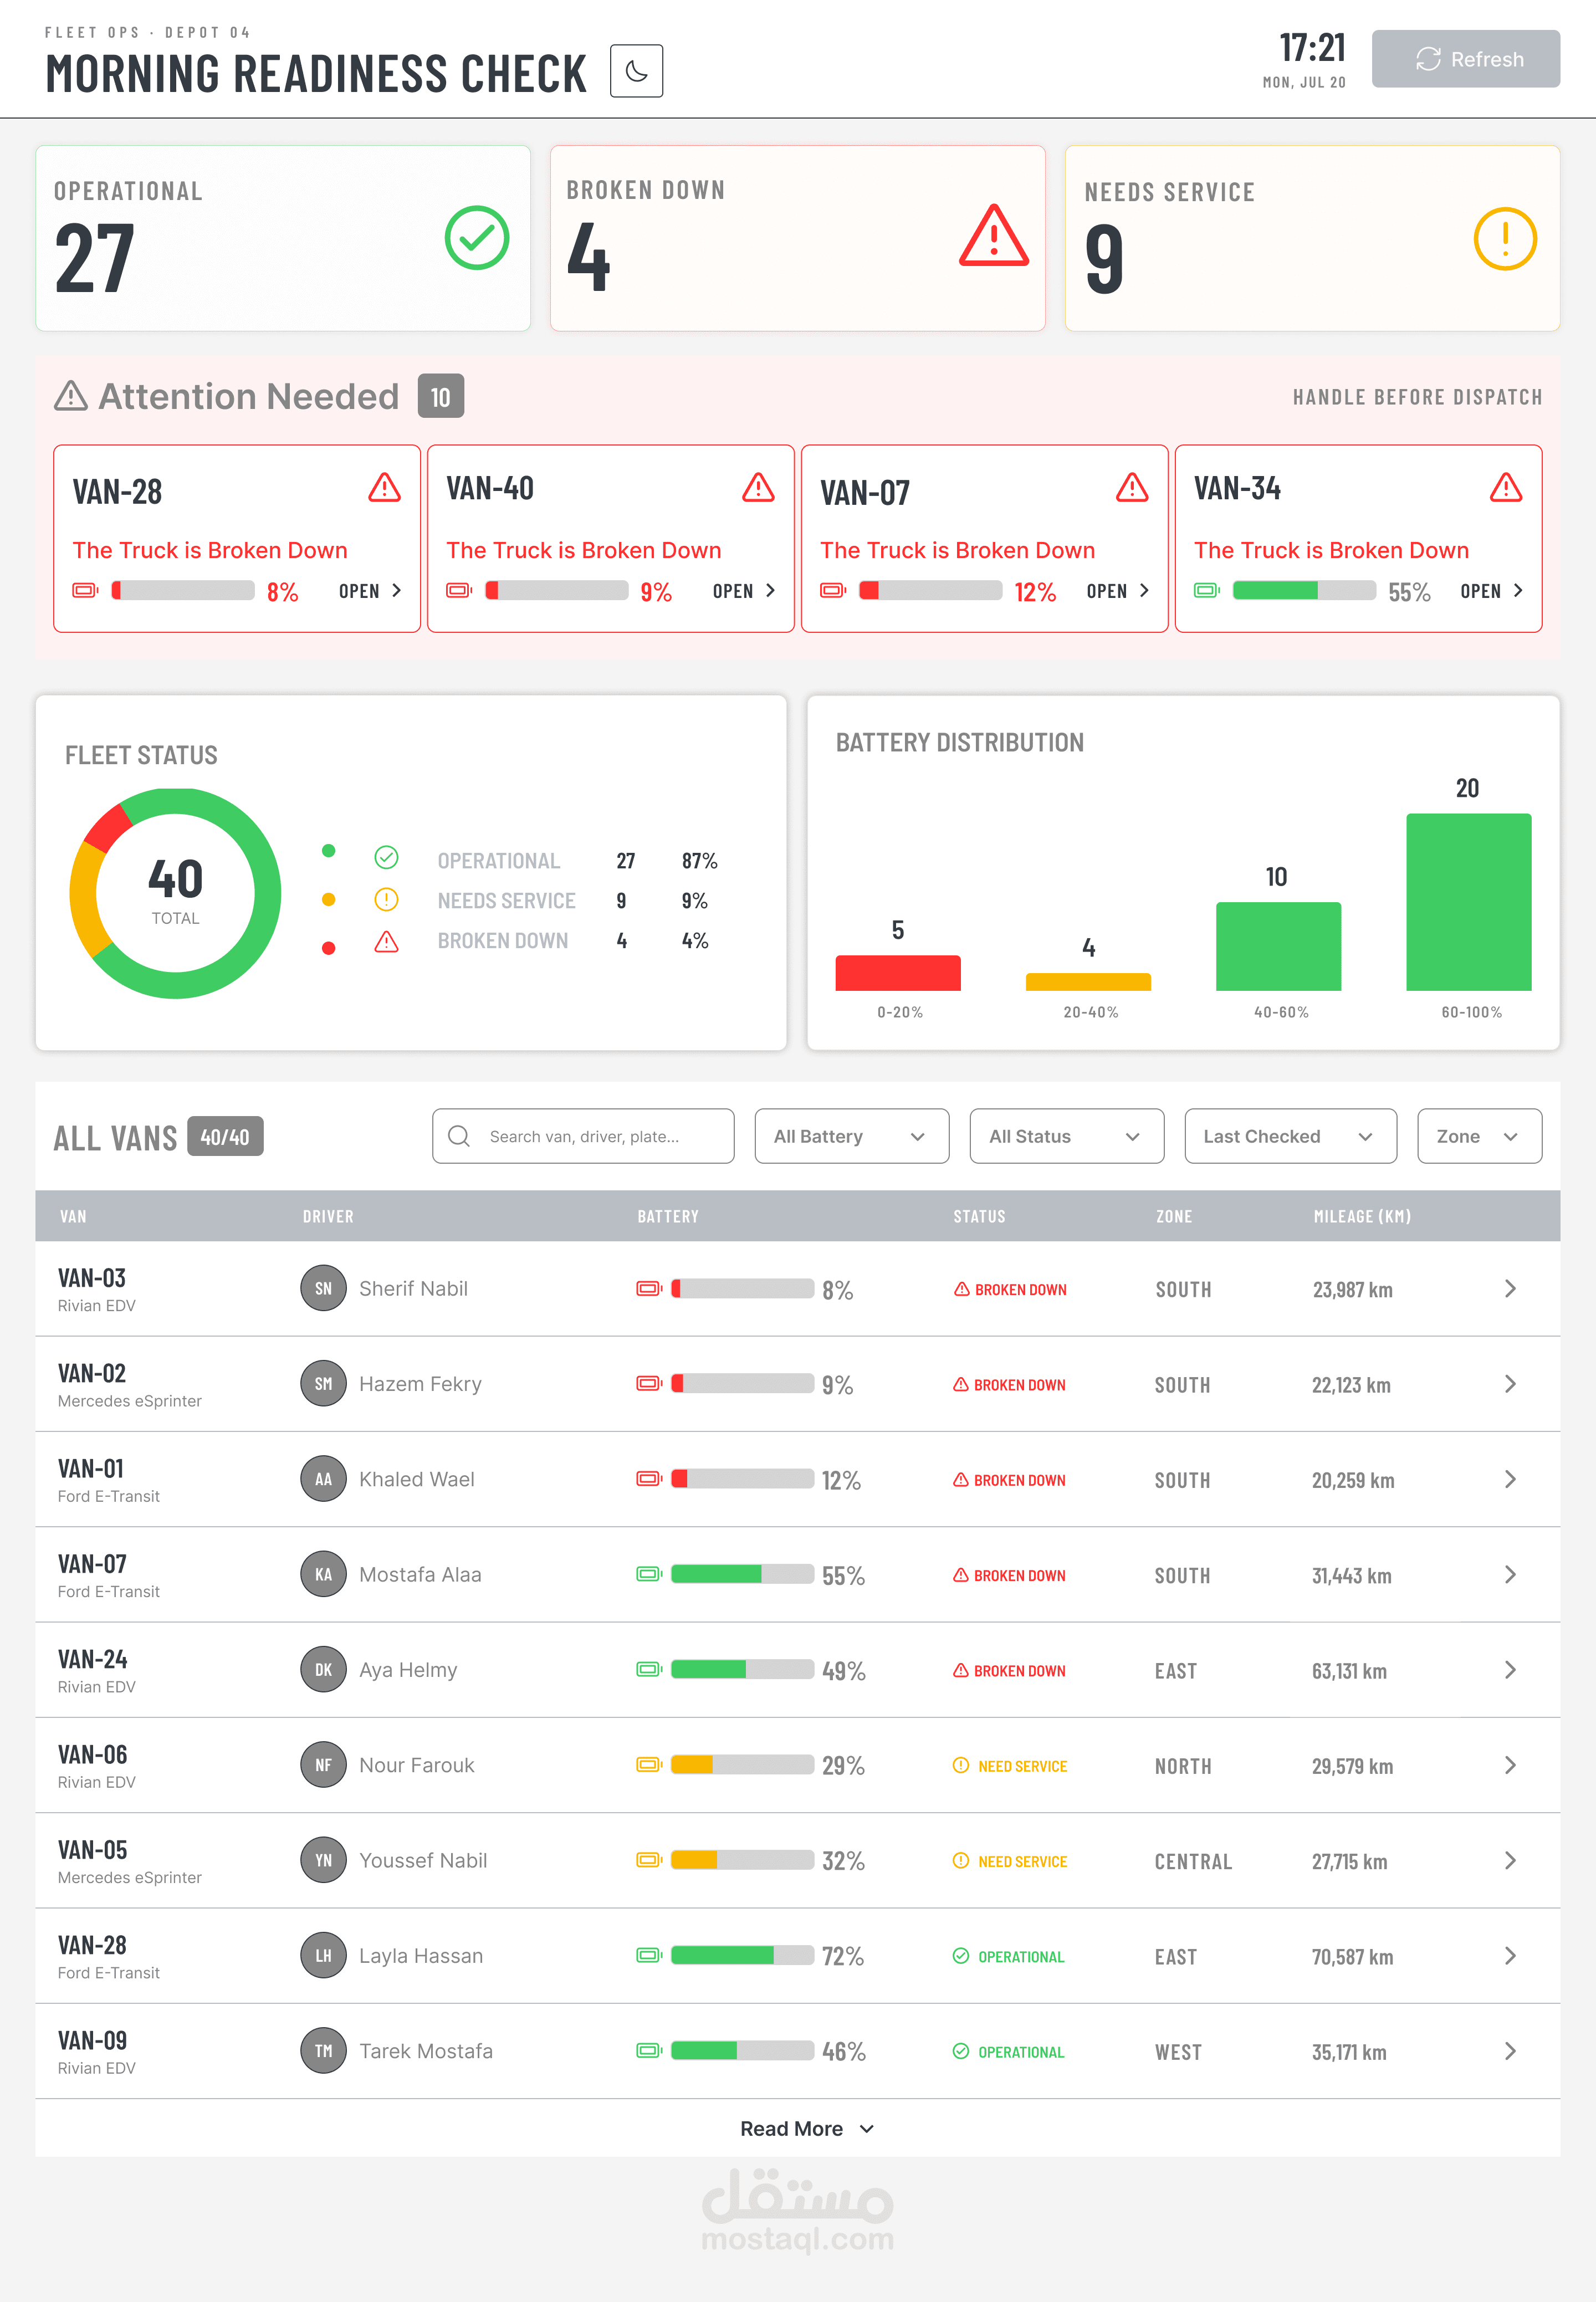Click the magnifier icon in the search box
Screen dimensions: 1596x2302
[x=459, y=1136]
